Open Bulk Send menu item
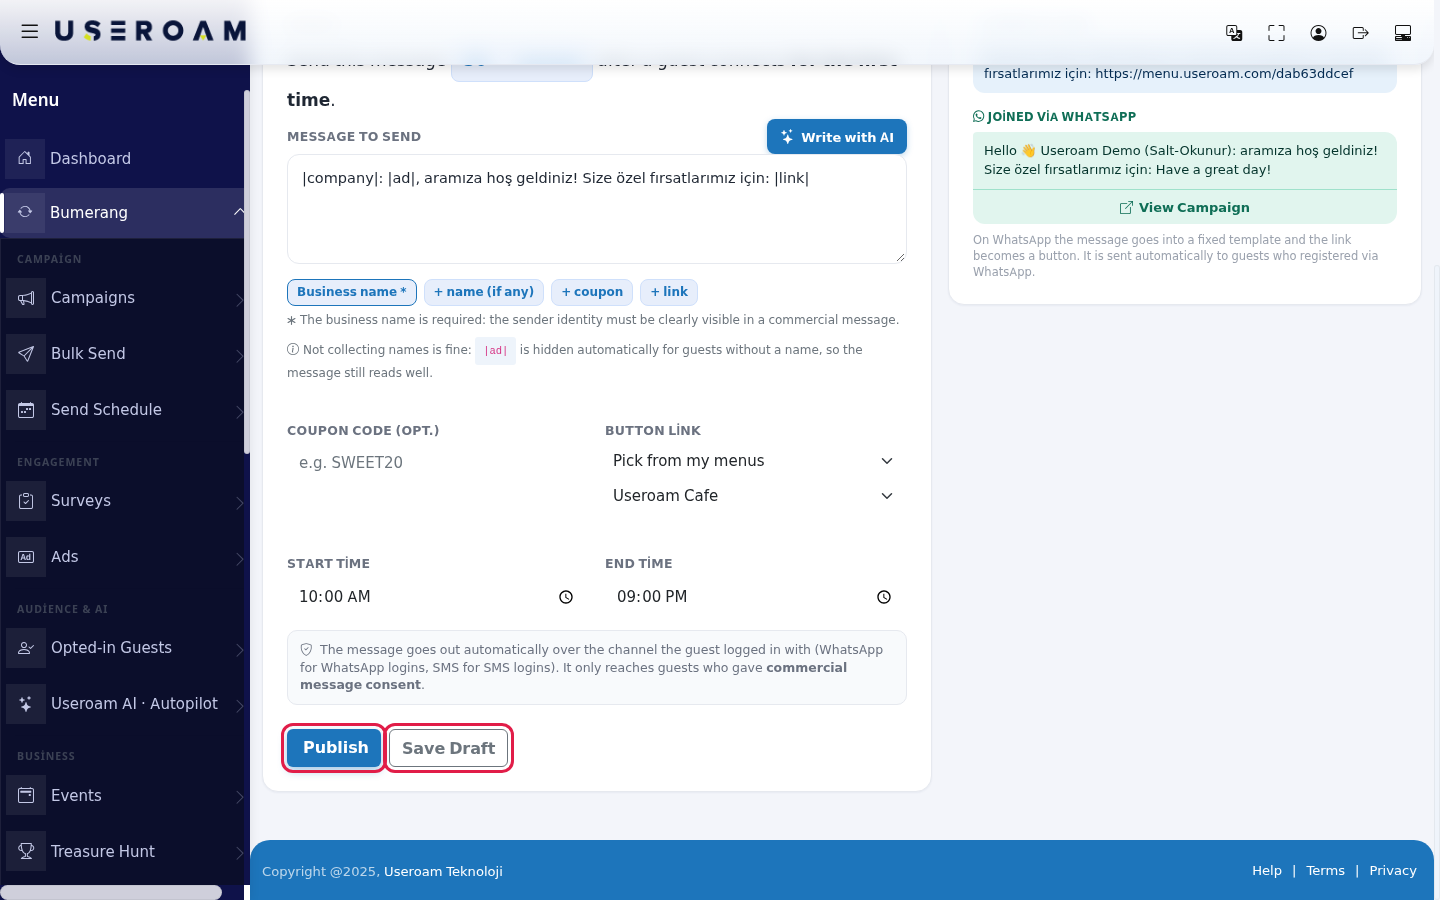The image size is (1440, 900). point(123,354)
